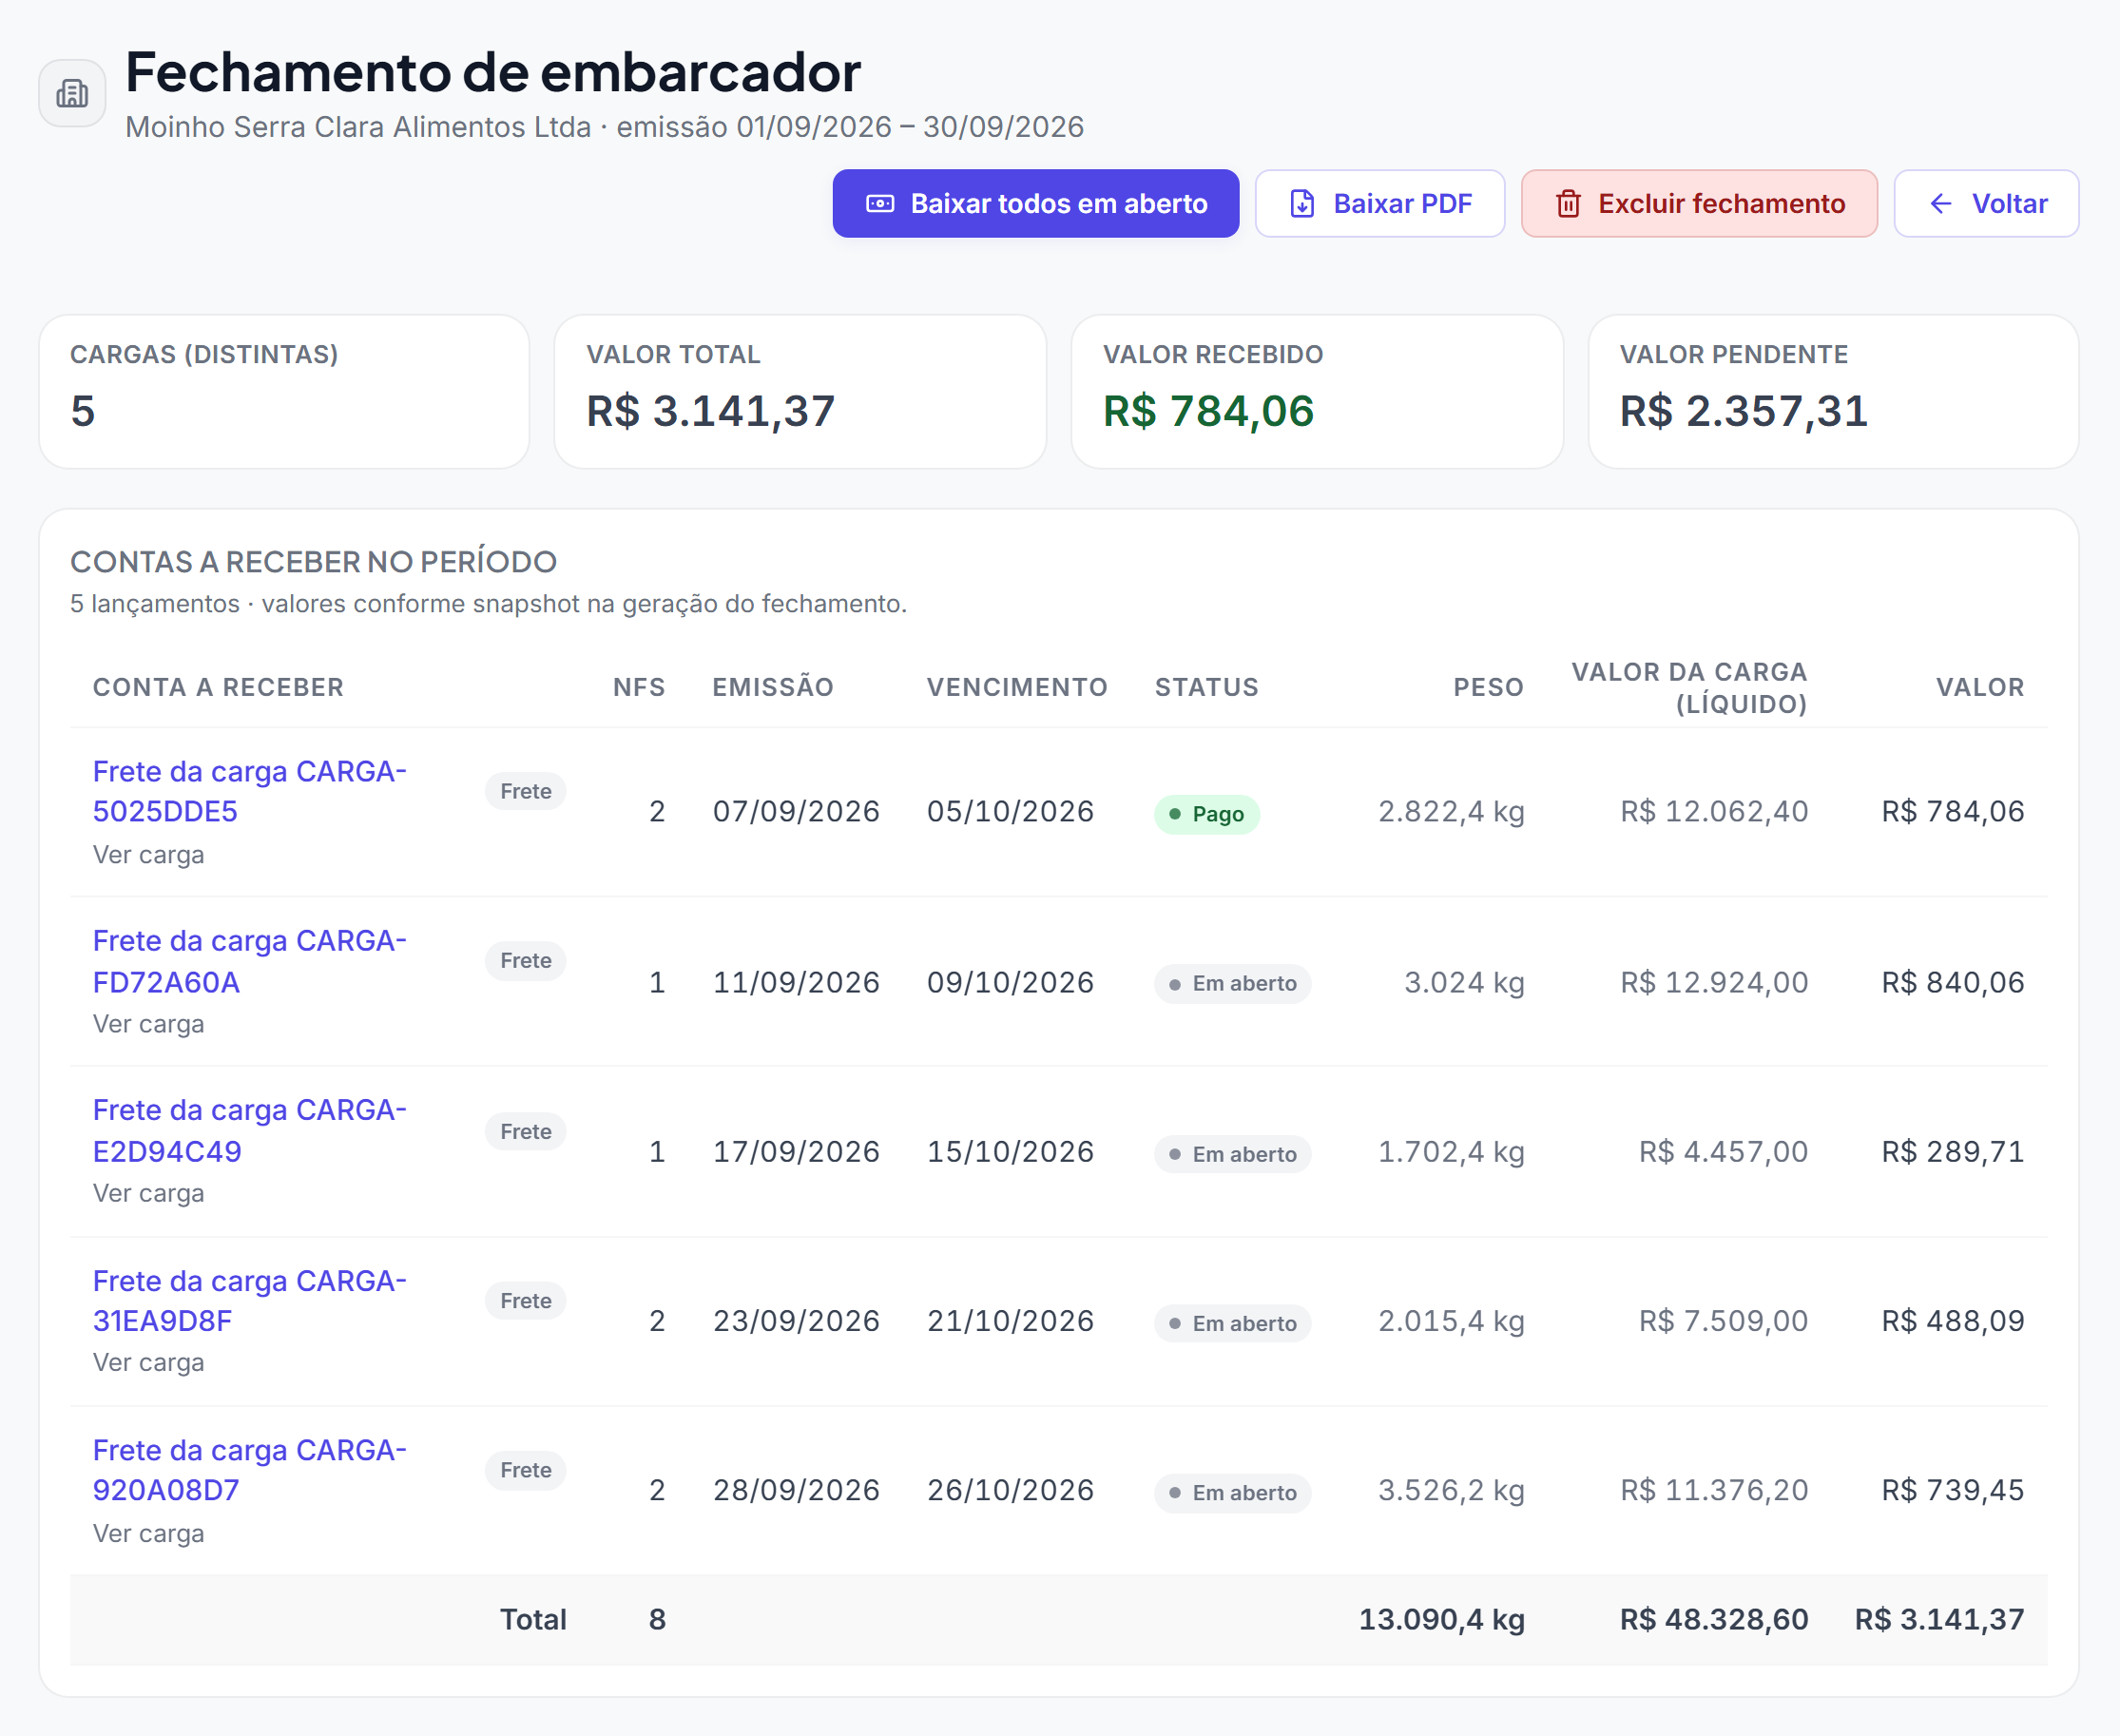
Task: Click the VENCIMENTO column header
Action: pos(1017,687)
